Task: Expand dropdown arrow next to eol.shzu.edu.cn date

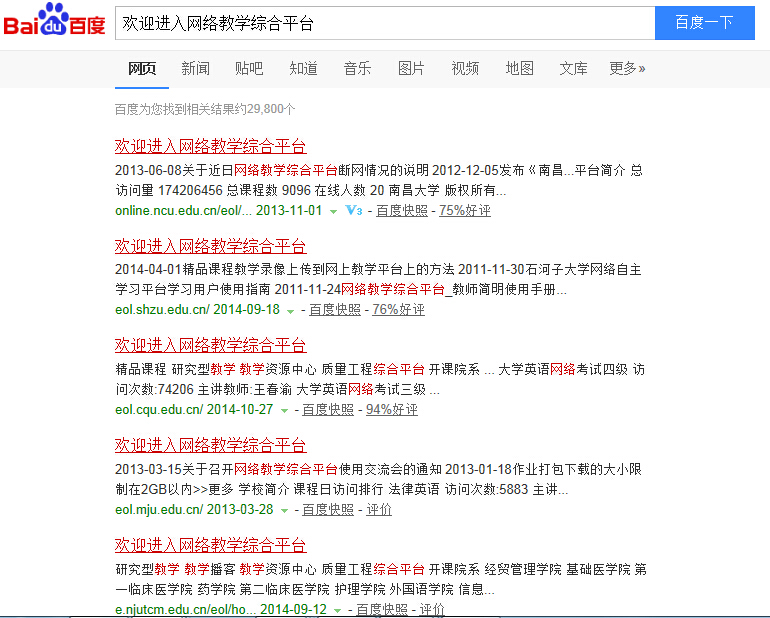Action: [x=291, y=311]
